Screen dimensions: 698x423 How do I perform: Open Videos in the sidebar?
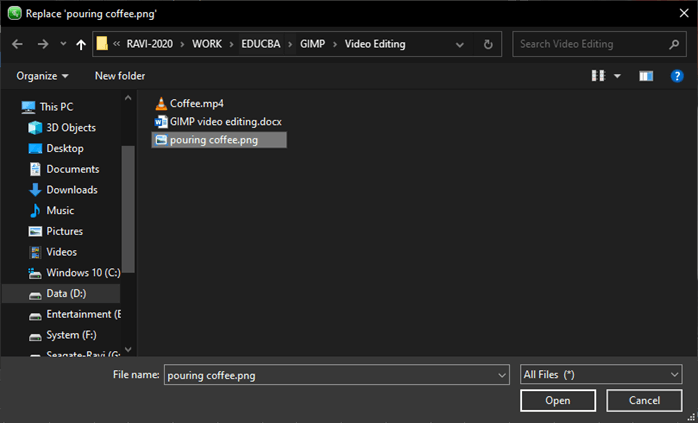(x=61, y=252)
